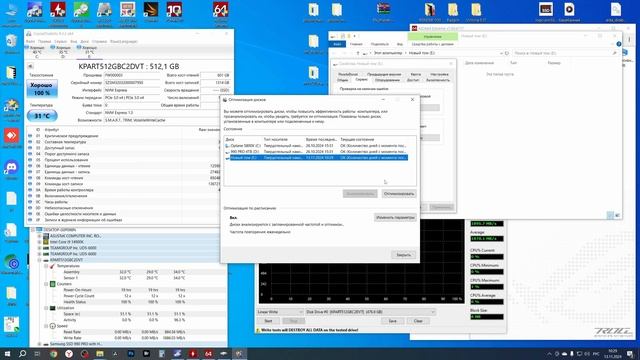Screen dimensions: 640x360
Task: Collapse the DESKTOP root node in HWiNFO
Action: point(33,230)
